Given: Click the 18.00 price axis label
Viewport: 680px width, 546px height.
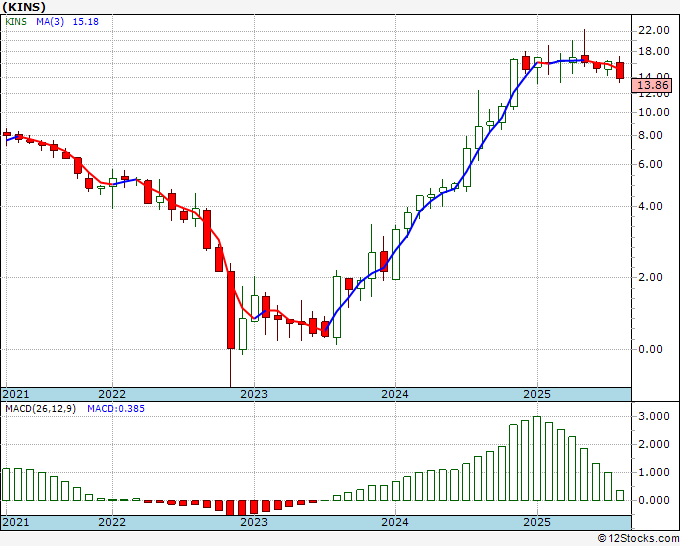Looking at the screenshot, I should click(654, 51).
